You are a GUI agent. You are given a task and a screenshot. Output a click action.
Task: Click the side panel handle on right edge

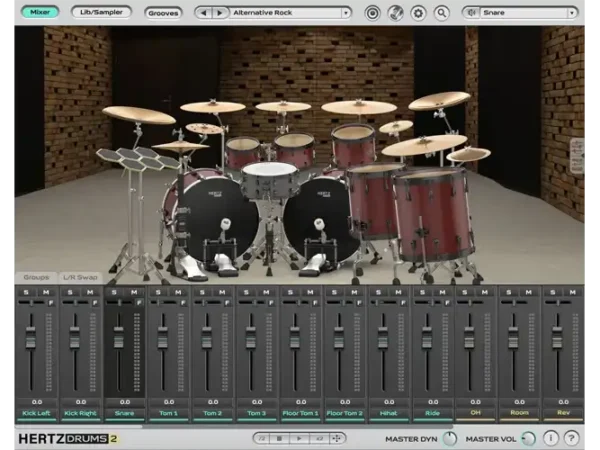(577, 157)
